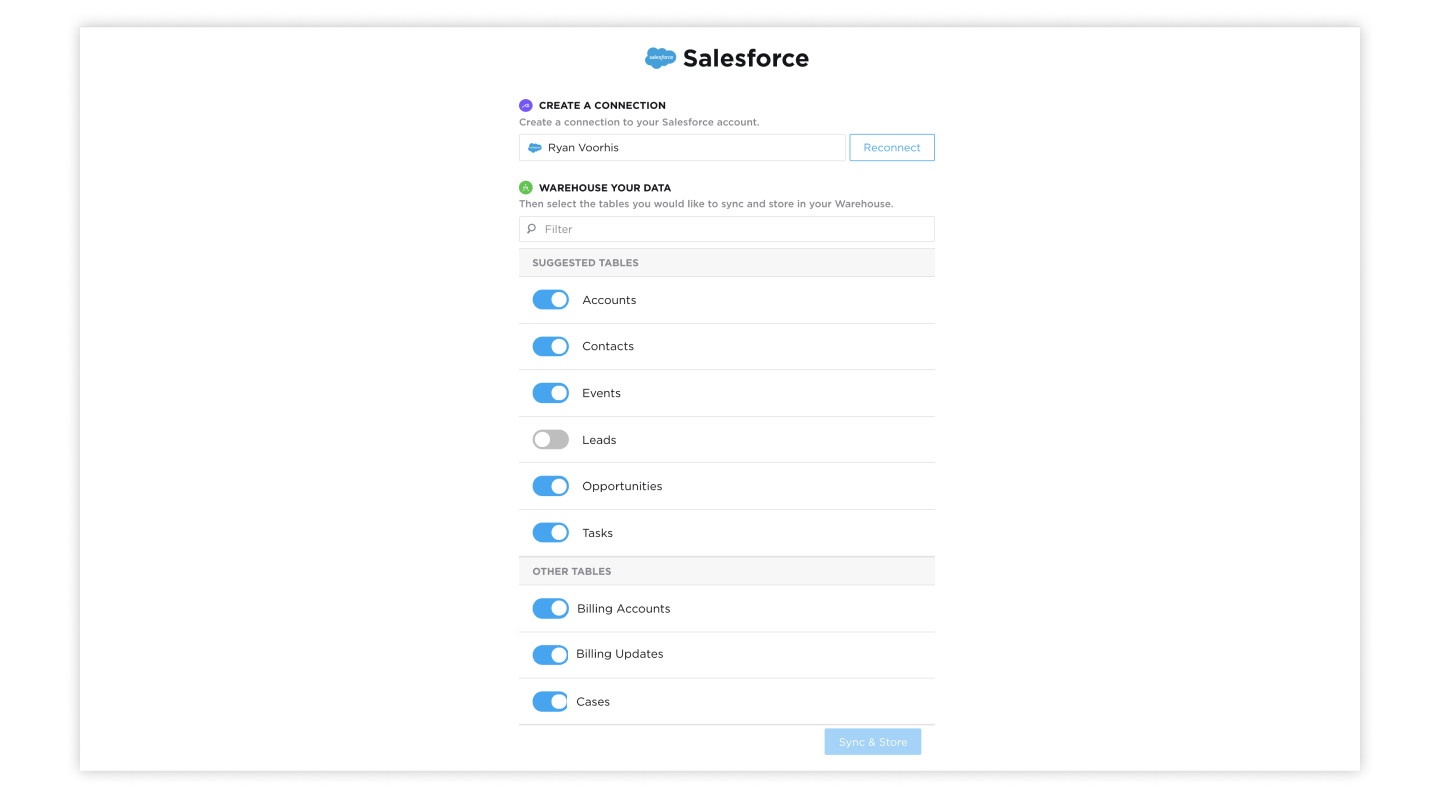The width and height of the screenshot is (1440, 798).
Task: Click the Other Tables section header
Action: pyautogui.click(x=571, y=571)
